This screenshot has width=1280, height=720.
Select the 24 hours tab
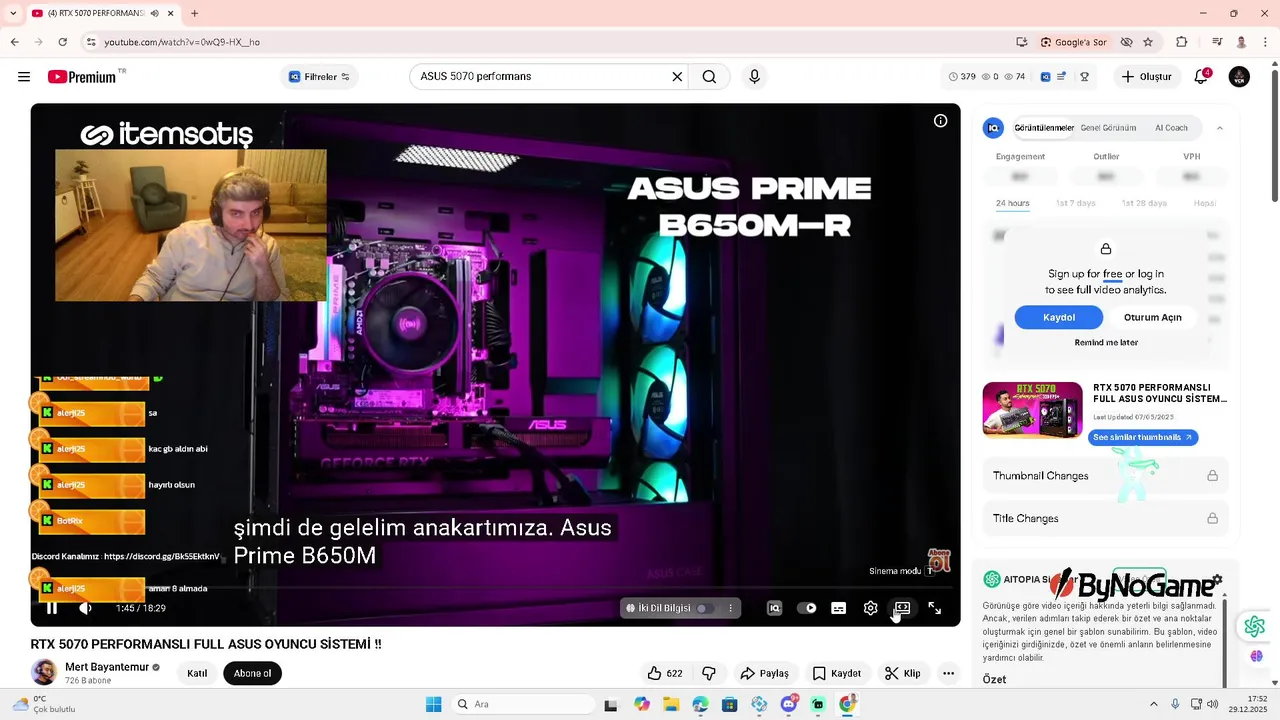1012,203
